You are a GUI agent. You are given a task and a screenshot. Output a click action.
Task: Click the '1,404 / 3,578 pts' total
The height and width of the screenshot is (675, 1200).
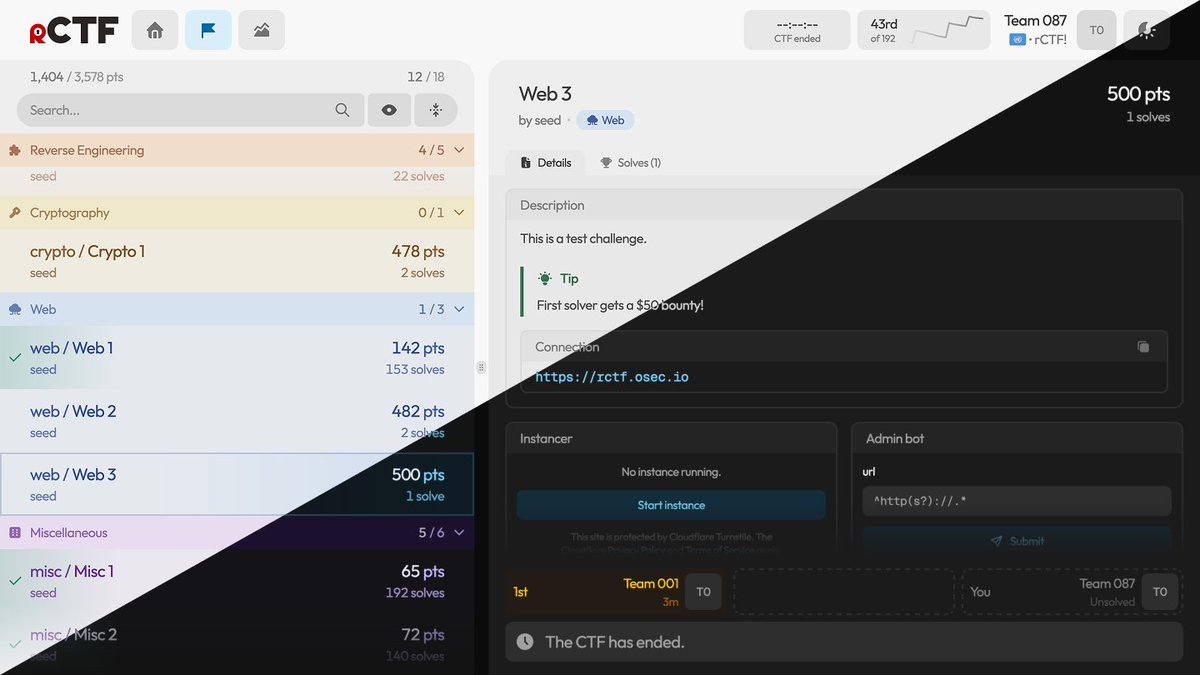77,77
